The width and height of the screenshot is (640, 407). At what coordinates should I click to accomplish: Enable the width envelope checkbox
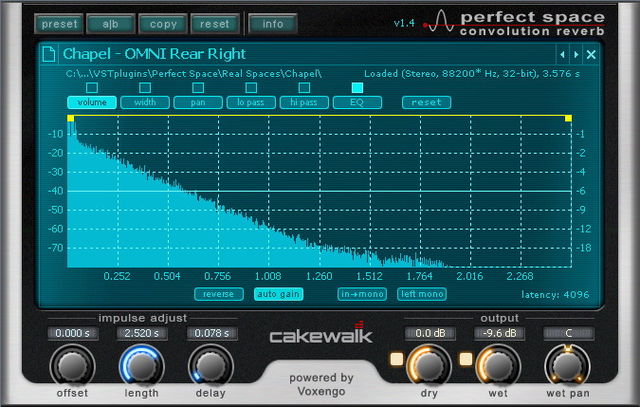tap(145, 88)
